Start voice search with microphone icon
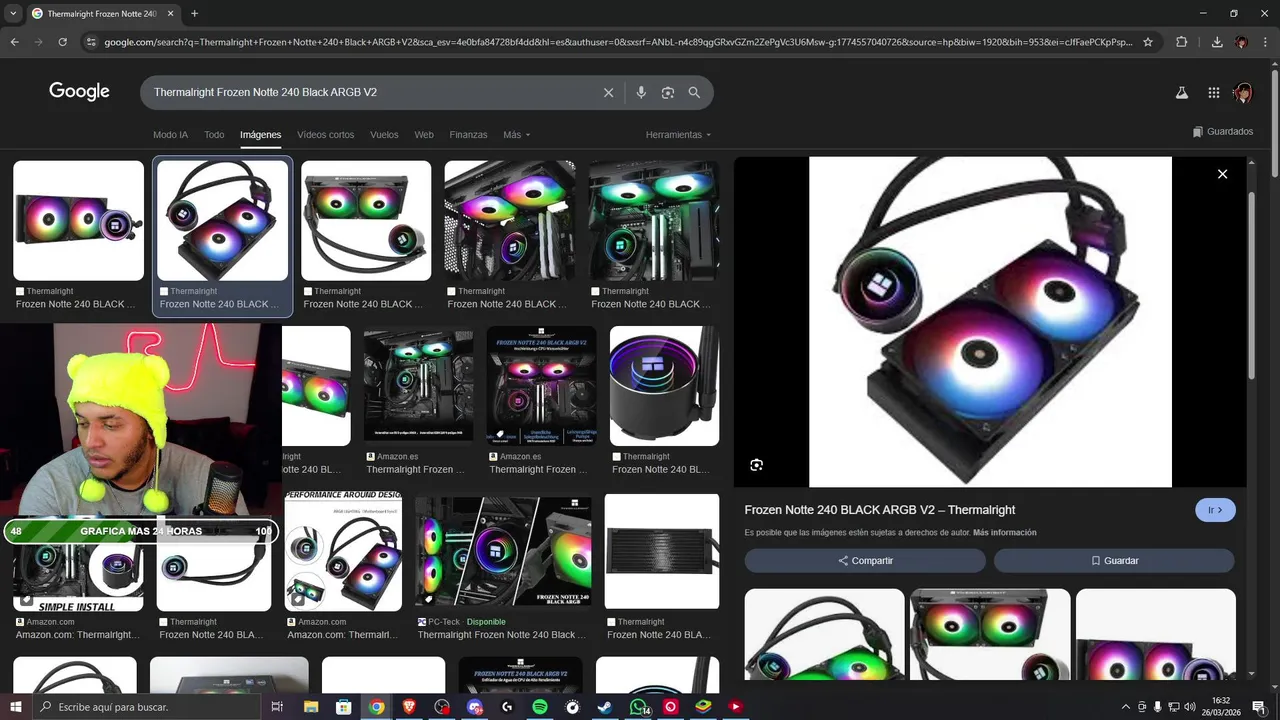This screenshot has height=720, width=1280. click(x=641, y=92)
